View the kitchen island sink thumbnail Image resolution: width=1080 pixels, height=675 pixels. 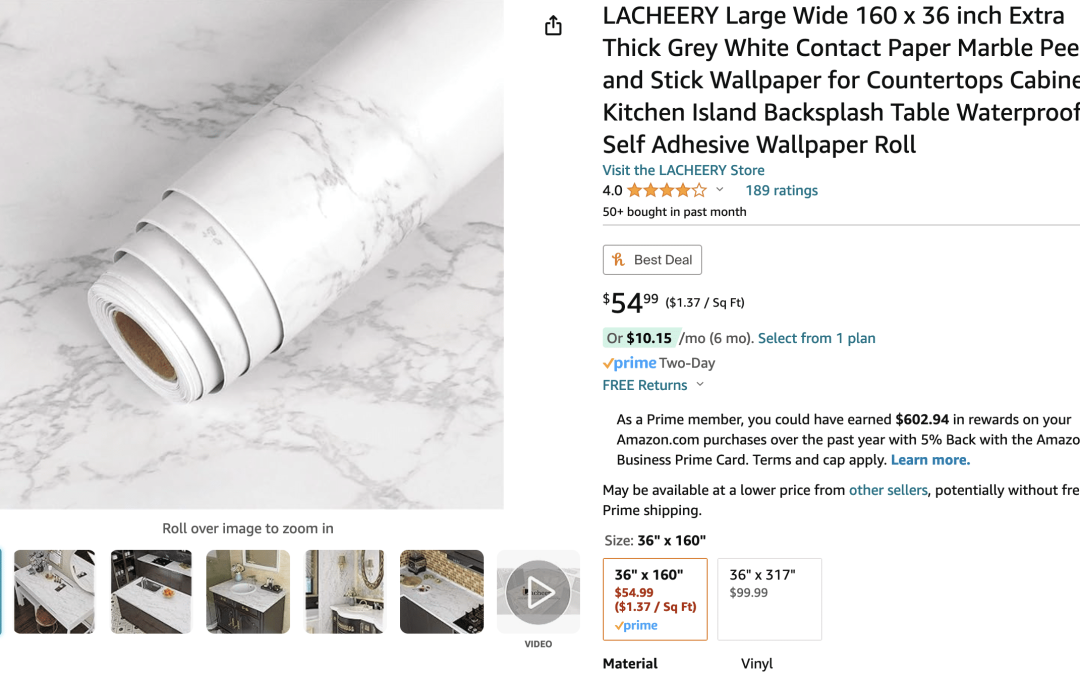tap(151, 592)
